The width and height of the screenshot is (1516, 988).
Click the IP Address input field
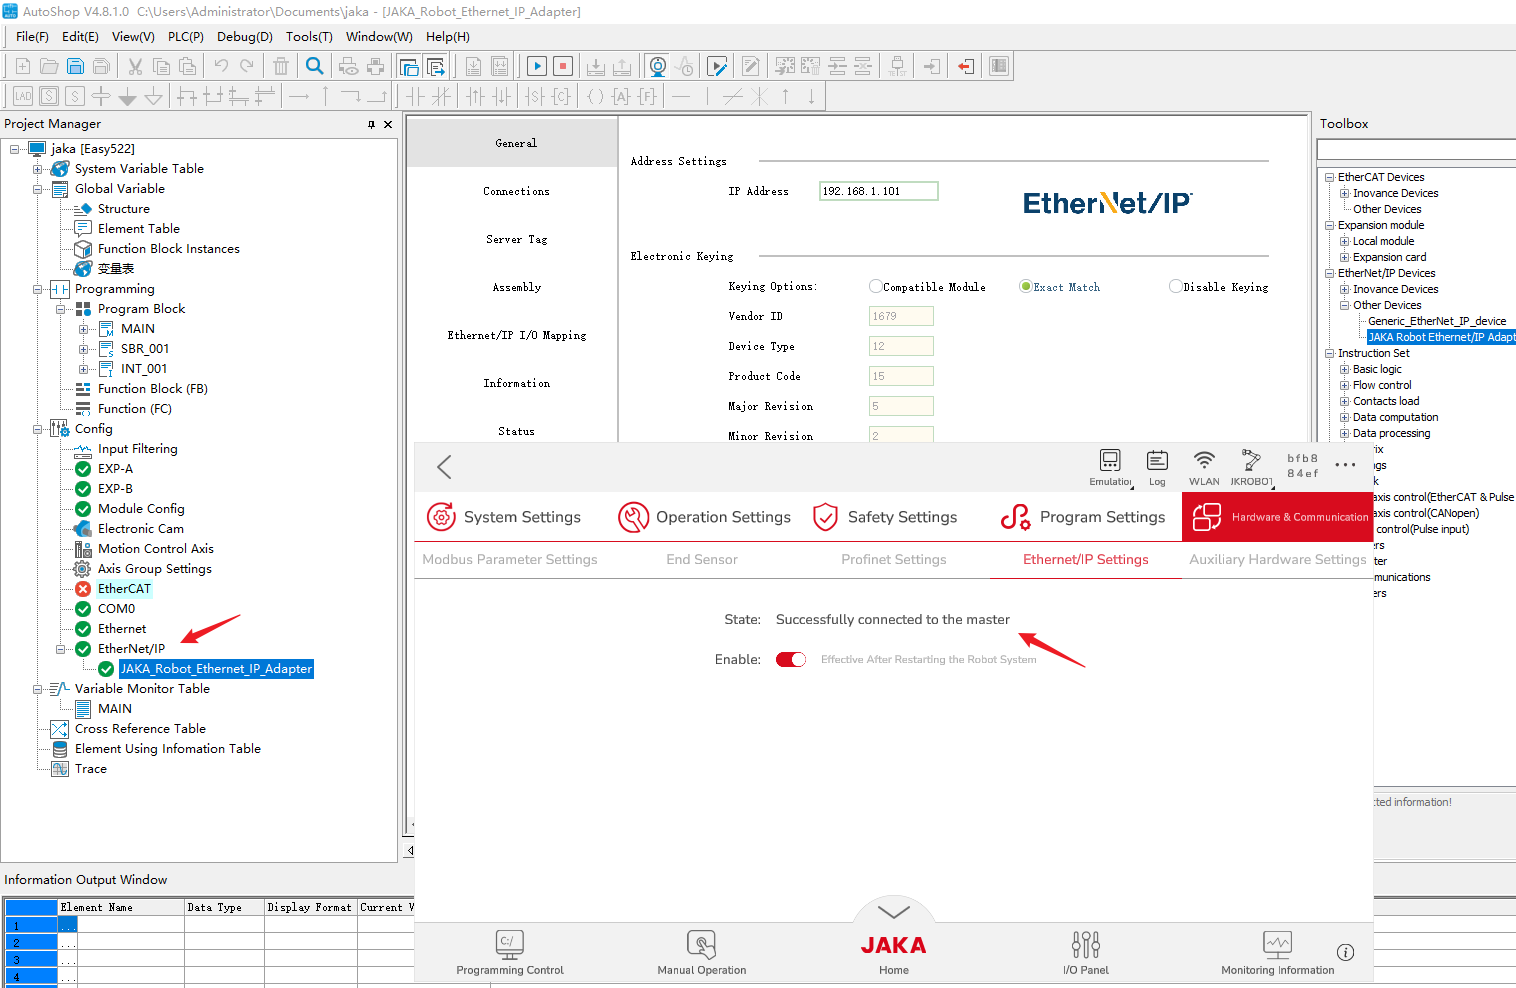pos(878,191)
